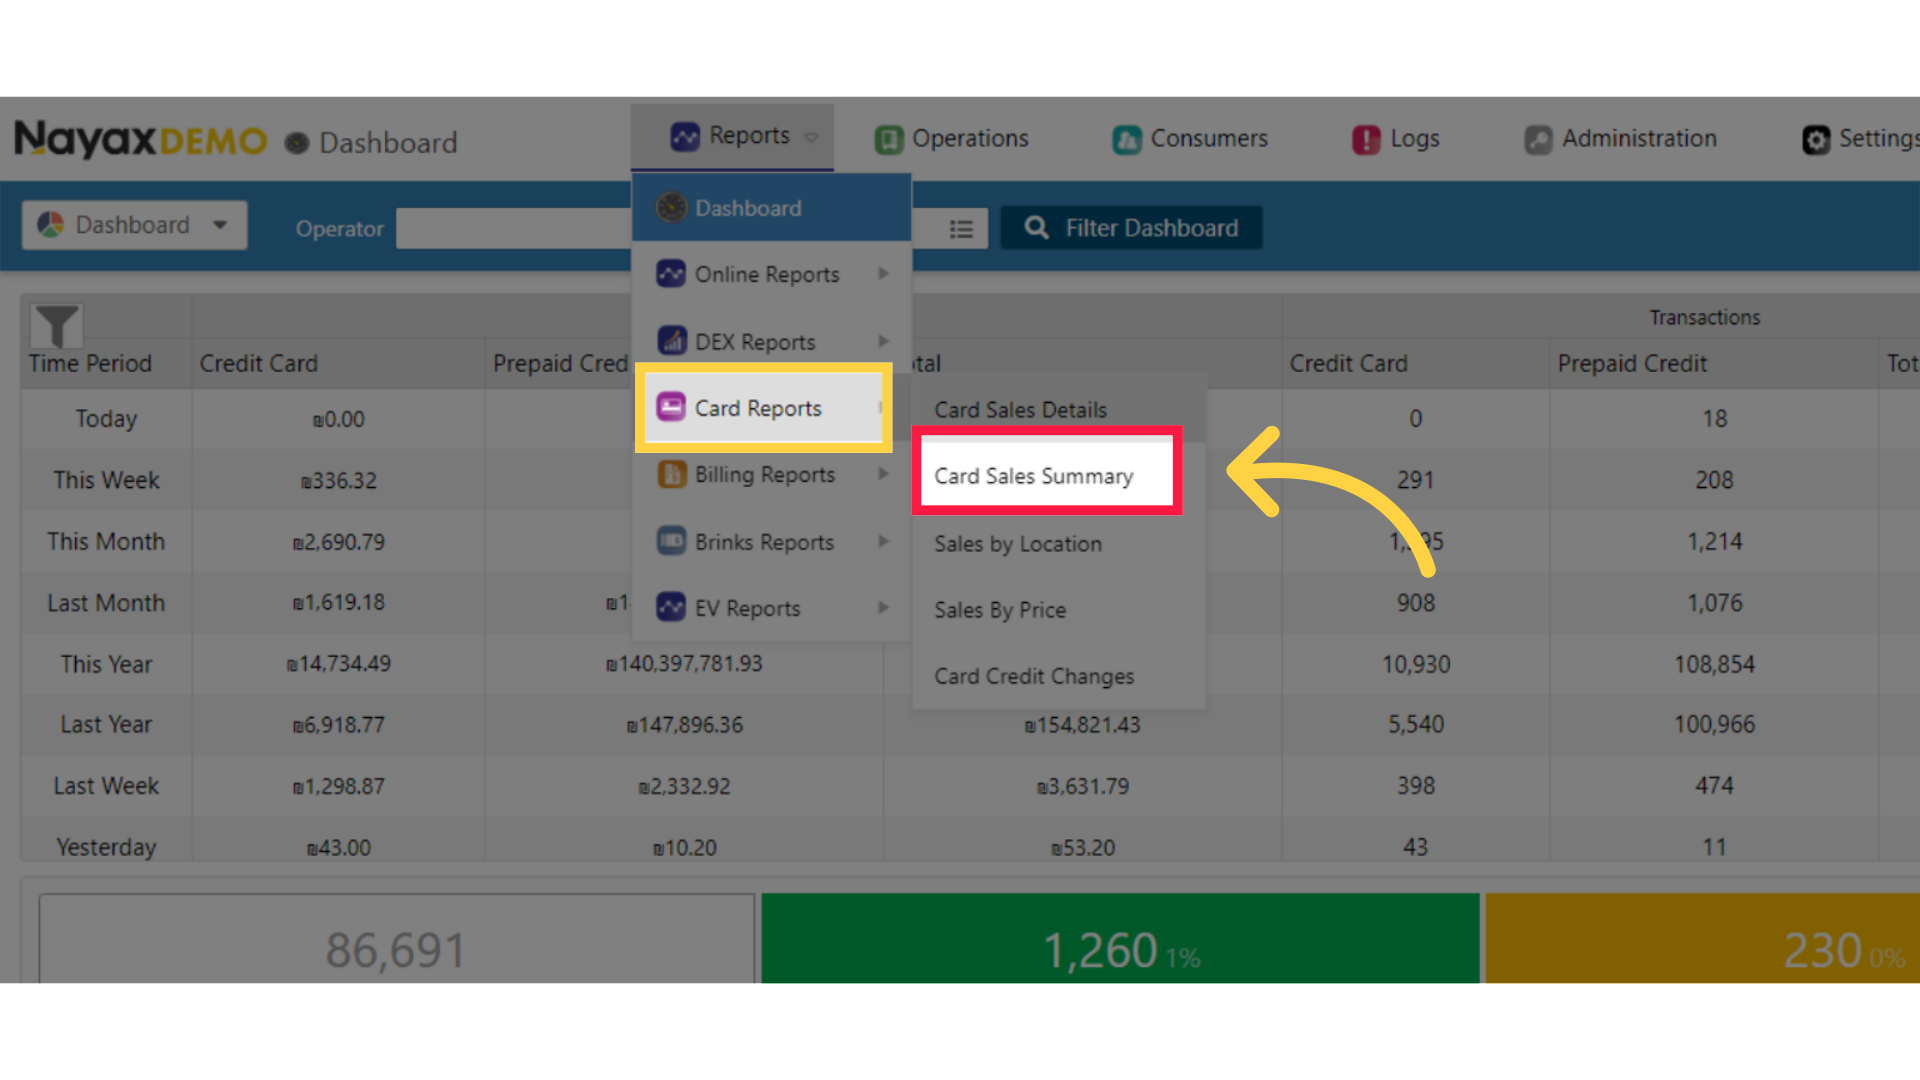Open Card Credit Changes

coord(1058,676)
